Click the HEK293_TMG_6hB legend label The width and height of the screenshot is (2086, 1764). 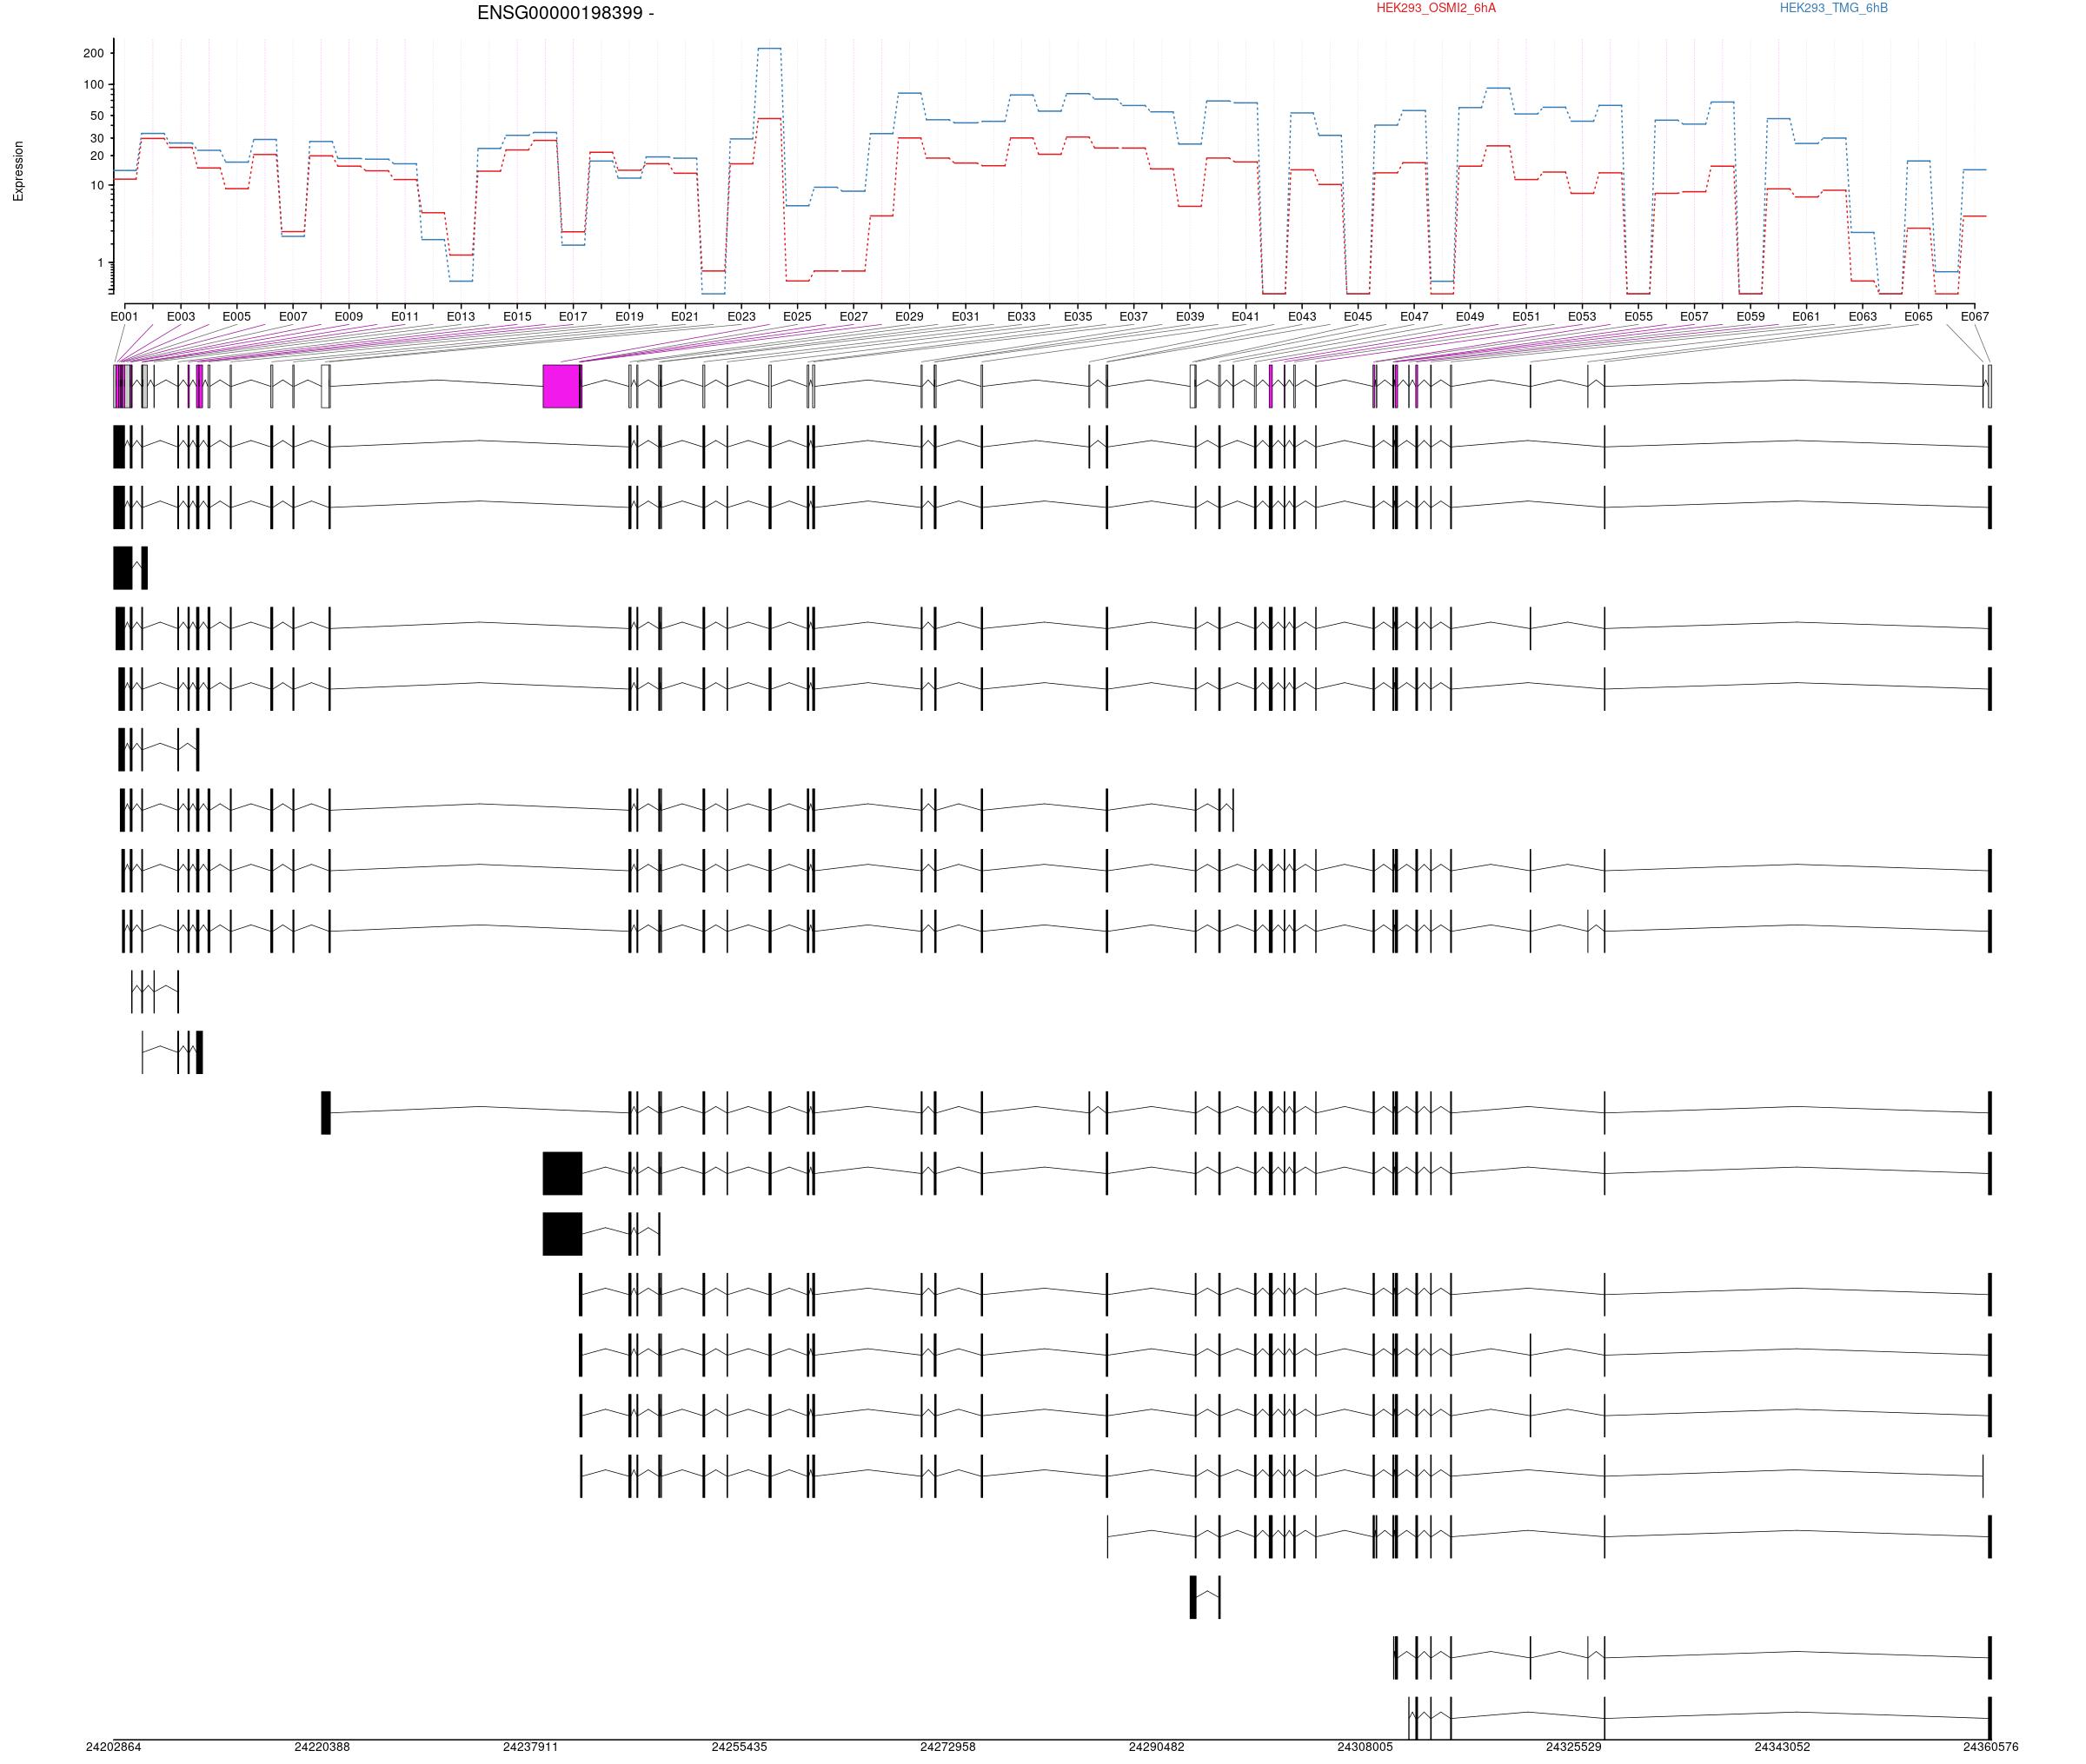click(1834, 8)
